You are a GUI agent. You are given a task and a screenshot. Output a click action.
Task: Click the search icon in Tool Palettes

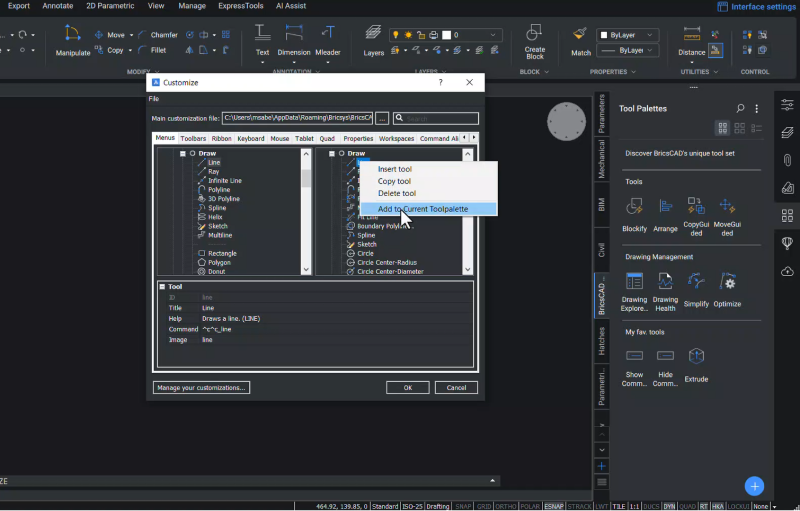point(740,108)
